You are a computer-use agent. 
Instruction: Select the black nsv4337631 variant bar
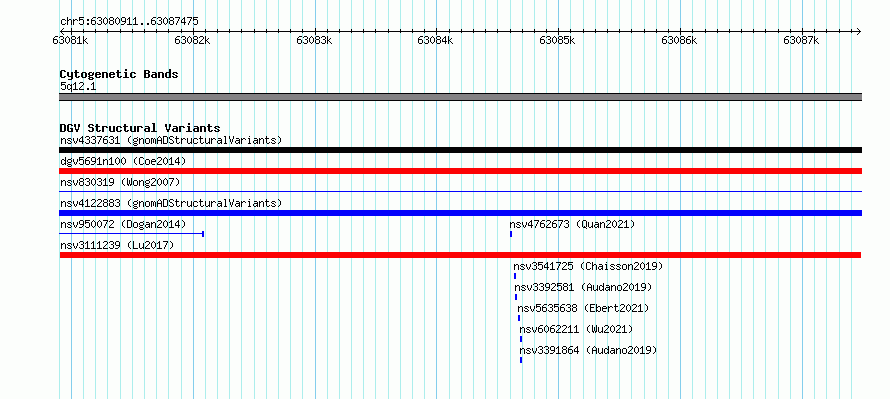(x=460, y=150)
